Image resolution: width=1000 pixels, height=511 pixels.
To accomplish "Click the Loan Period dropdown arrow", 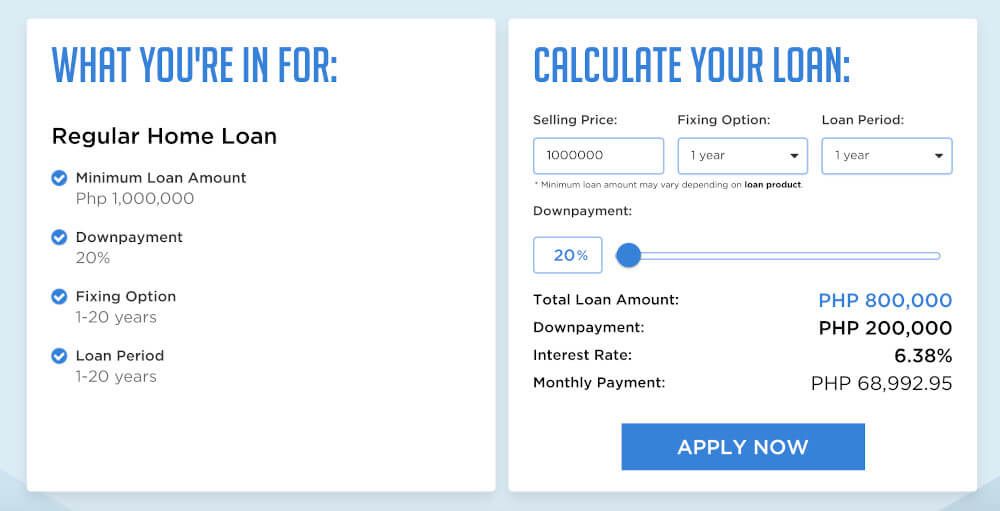I will coord(939,156).
